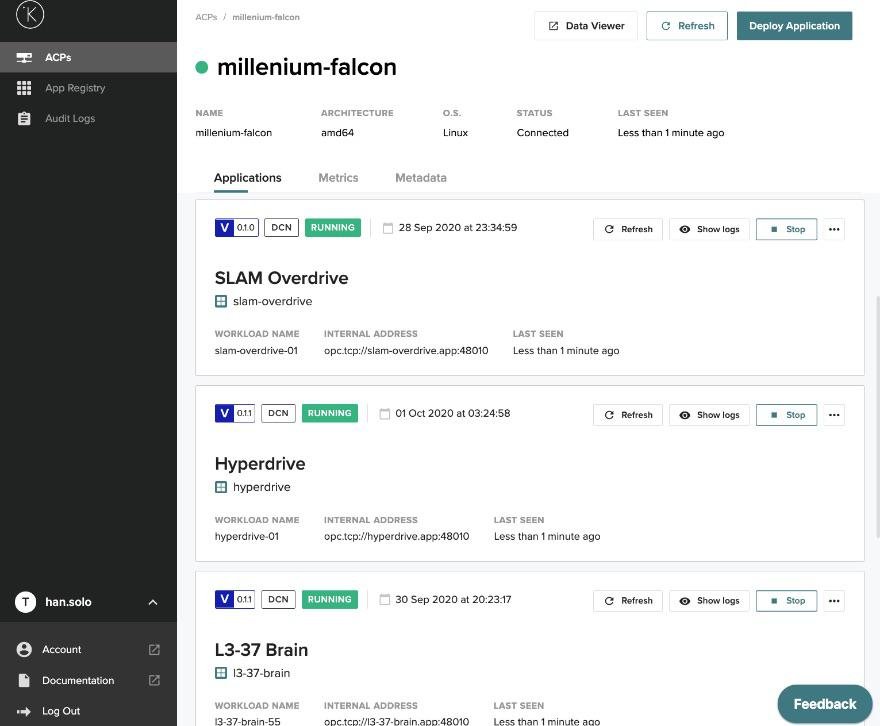Click the App Registry grid icon
The image size is (880, 726).
[x=24, y=88]
